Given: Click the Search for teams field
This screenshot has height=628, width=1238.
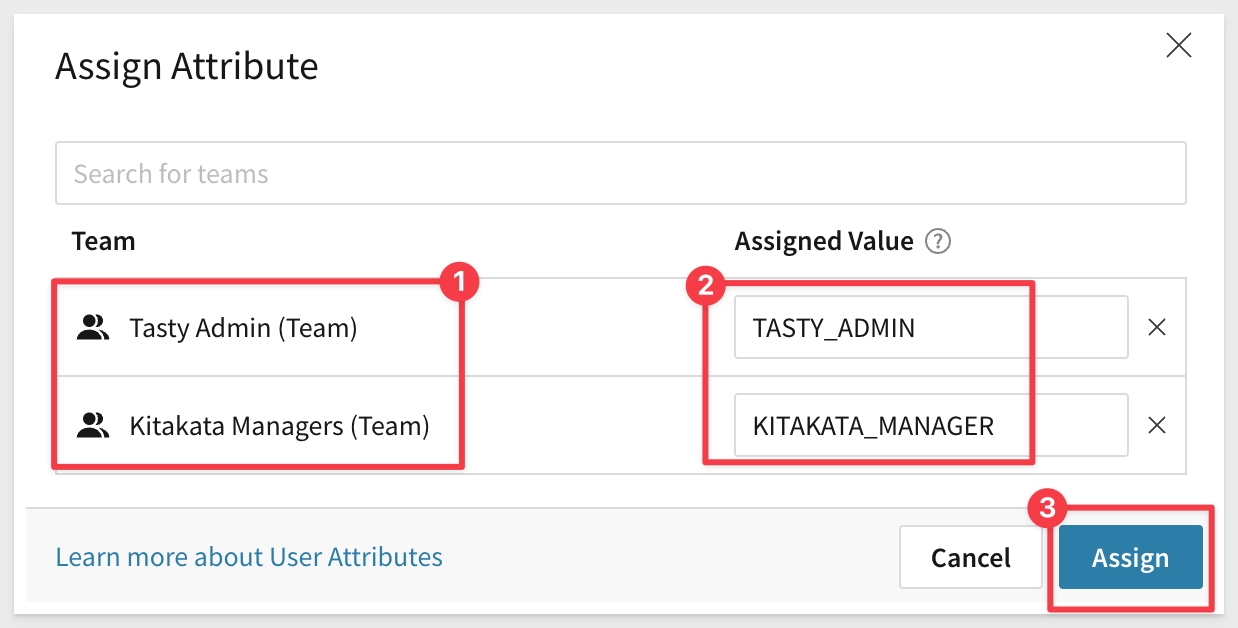Looking at the screenshot, I should pyautogui.click(x=620, y=174).
